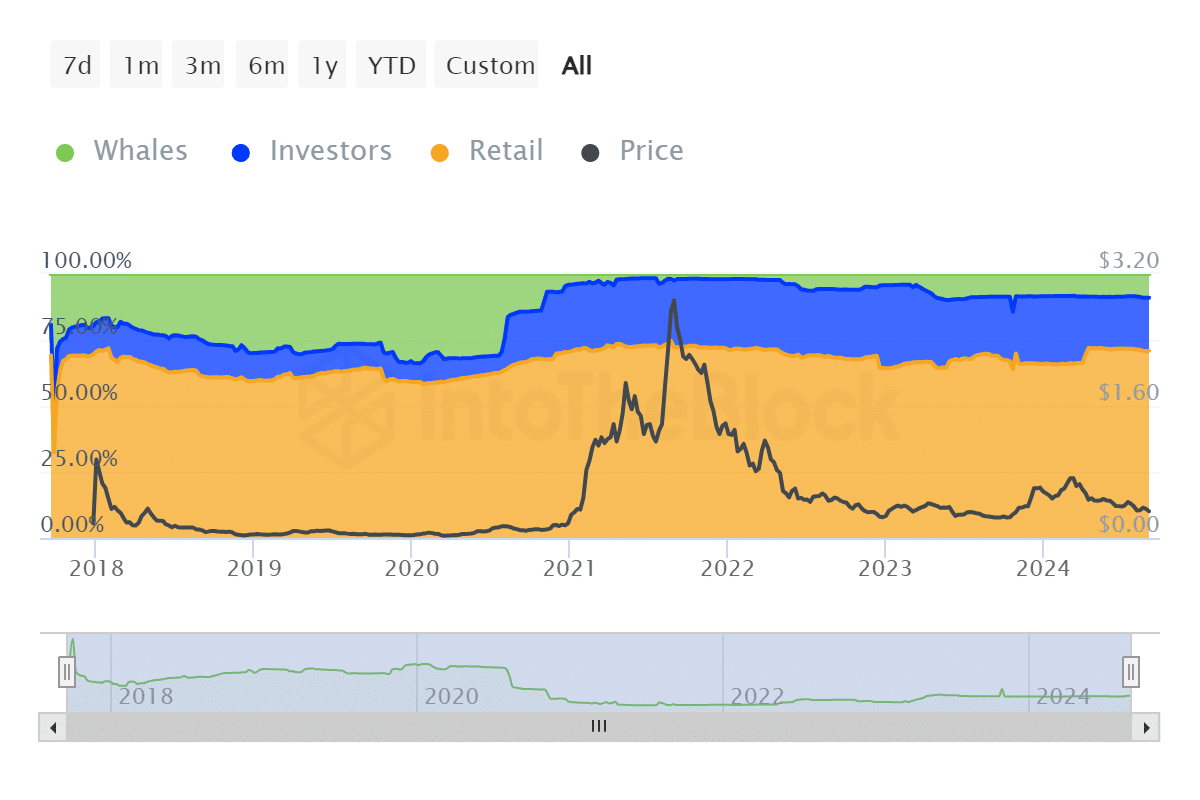Select the 7d time range button
1200x800 pixels.
pos(76,65)
